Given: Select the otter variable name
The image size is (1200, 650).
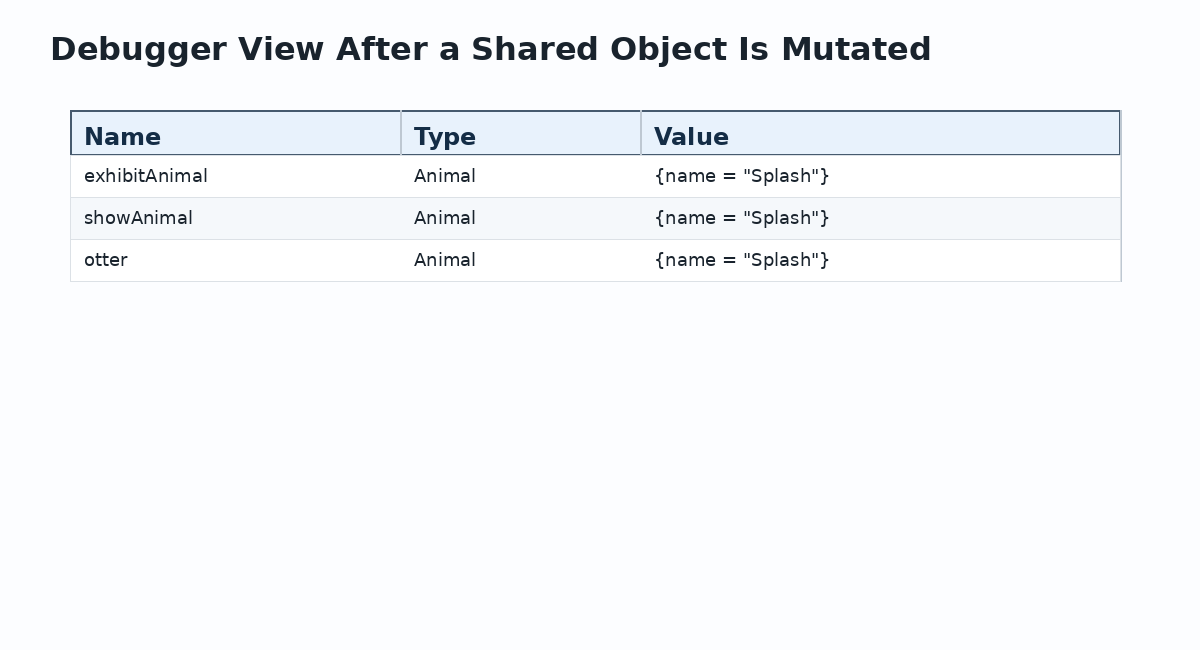Looking at the screenshot, I should coord(106,260).
